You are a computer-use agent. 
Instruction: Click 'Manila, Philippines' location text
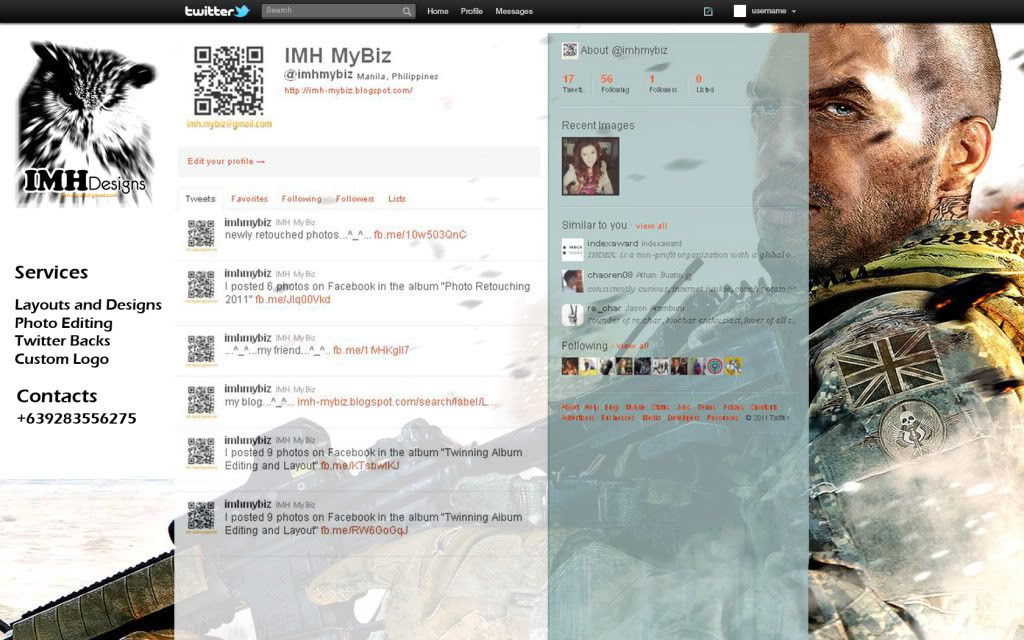(398, 76)
